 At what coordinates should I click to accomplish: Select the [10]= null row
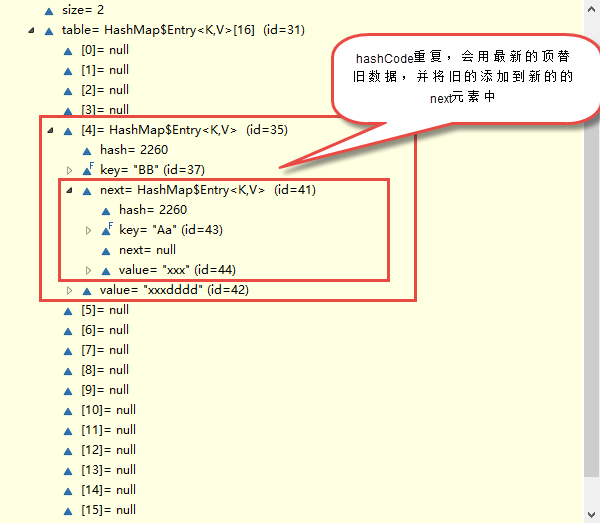pos(108,410)
